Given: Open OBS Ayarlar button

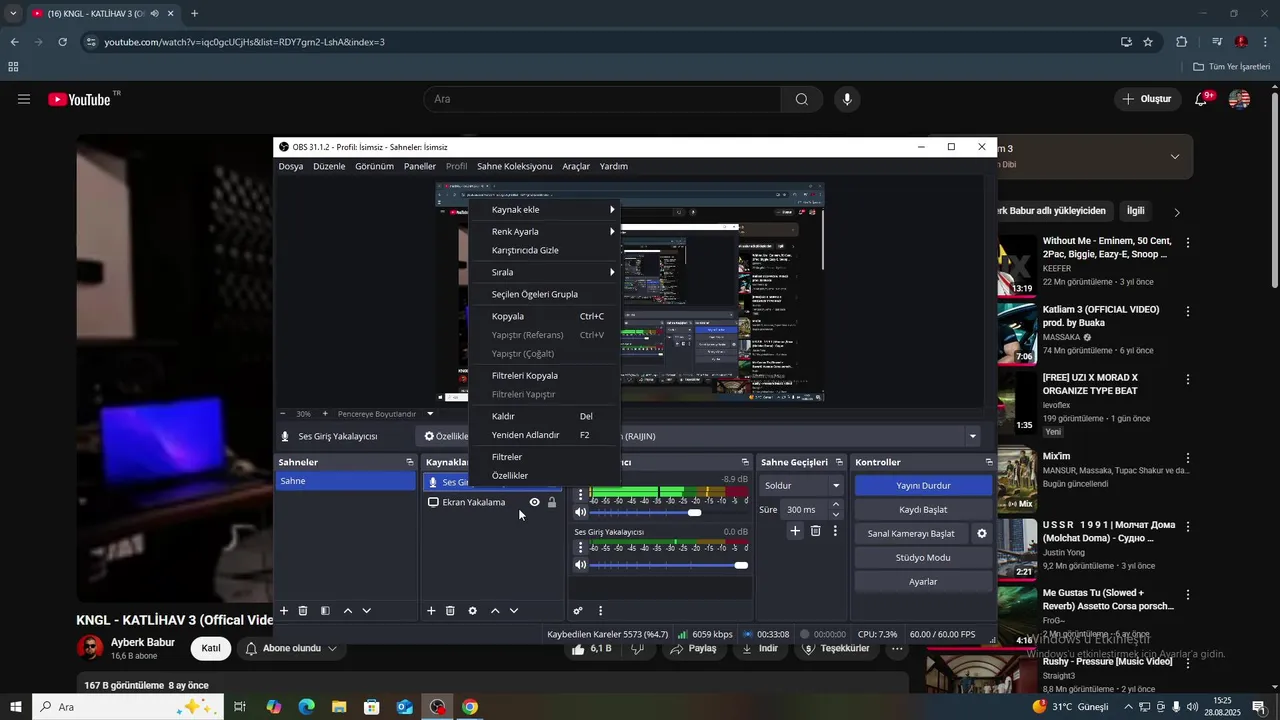Looking at the screenshot, I should pos(923,581).
